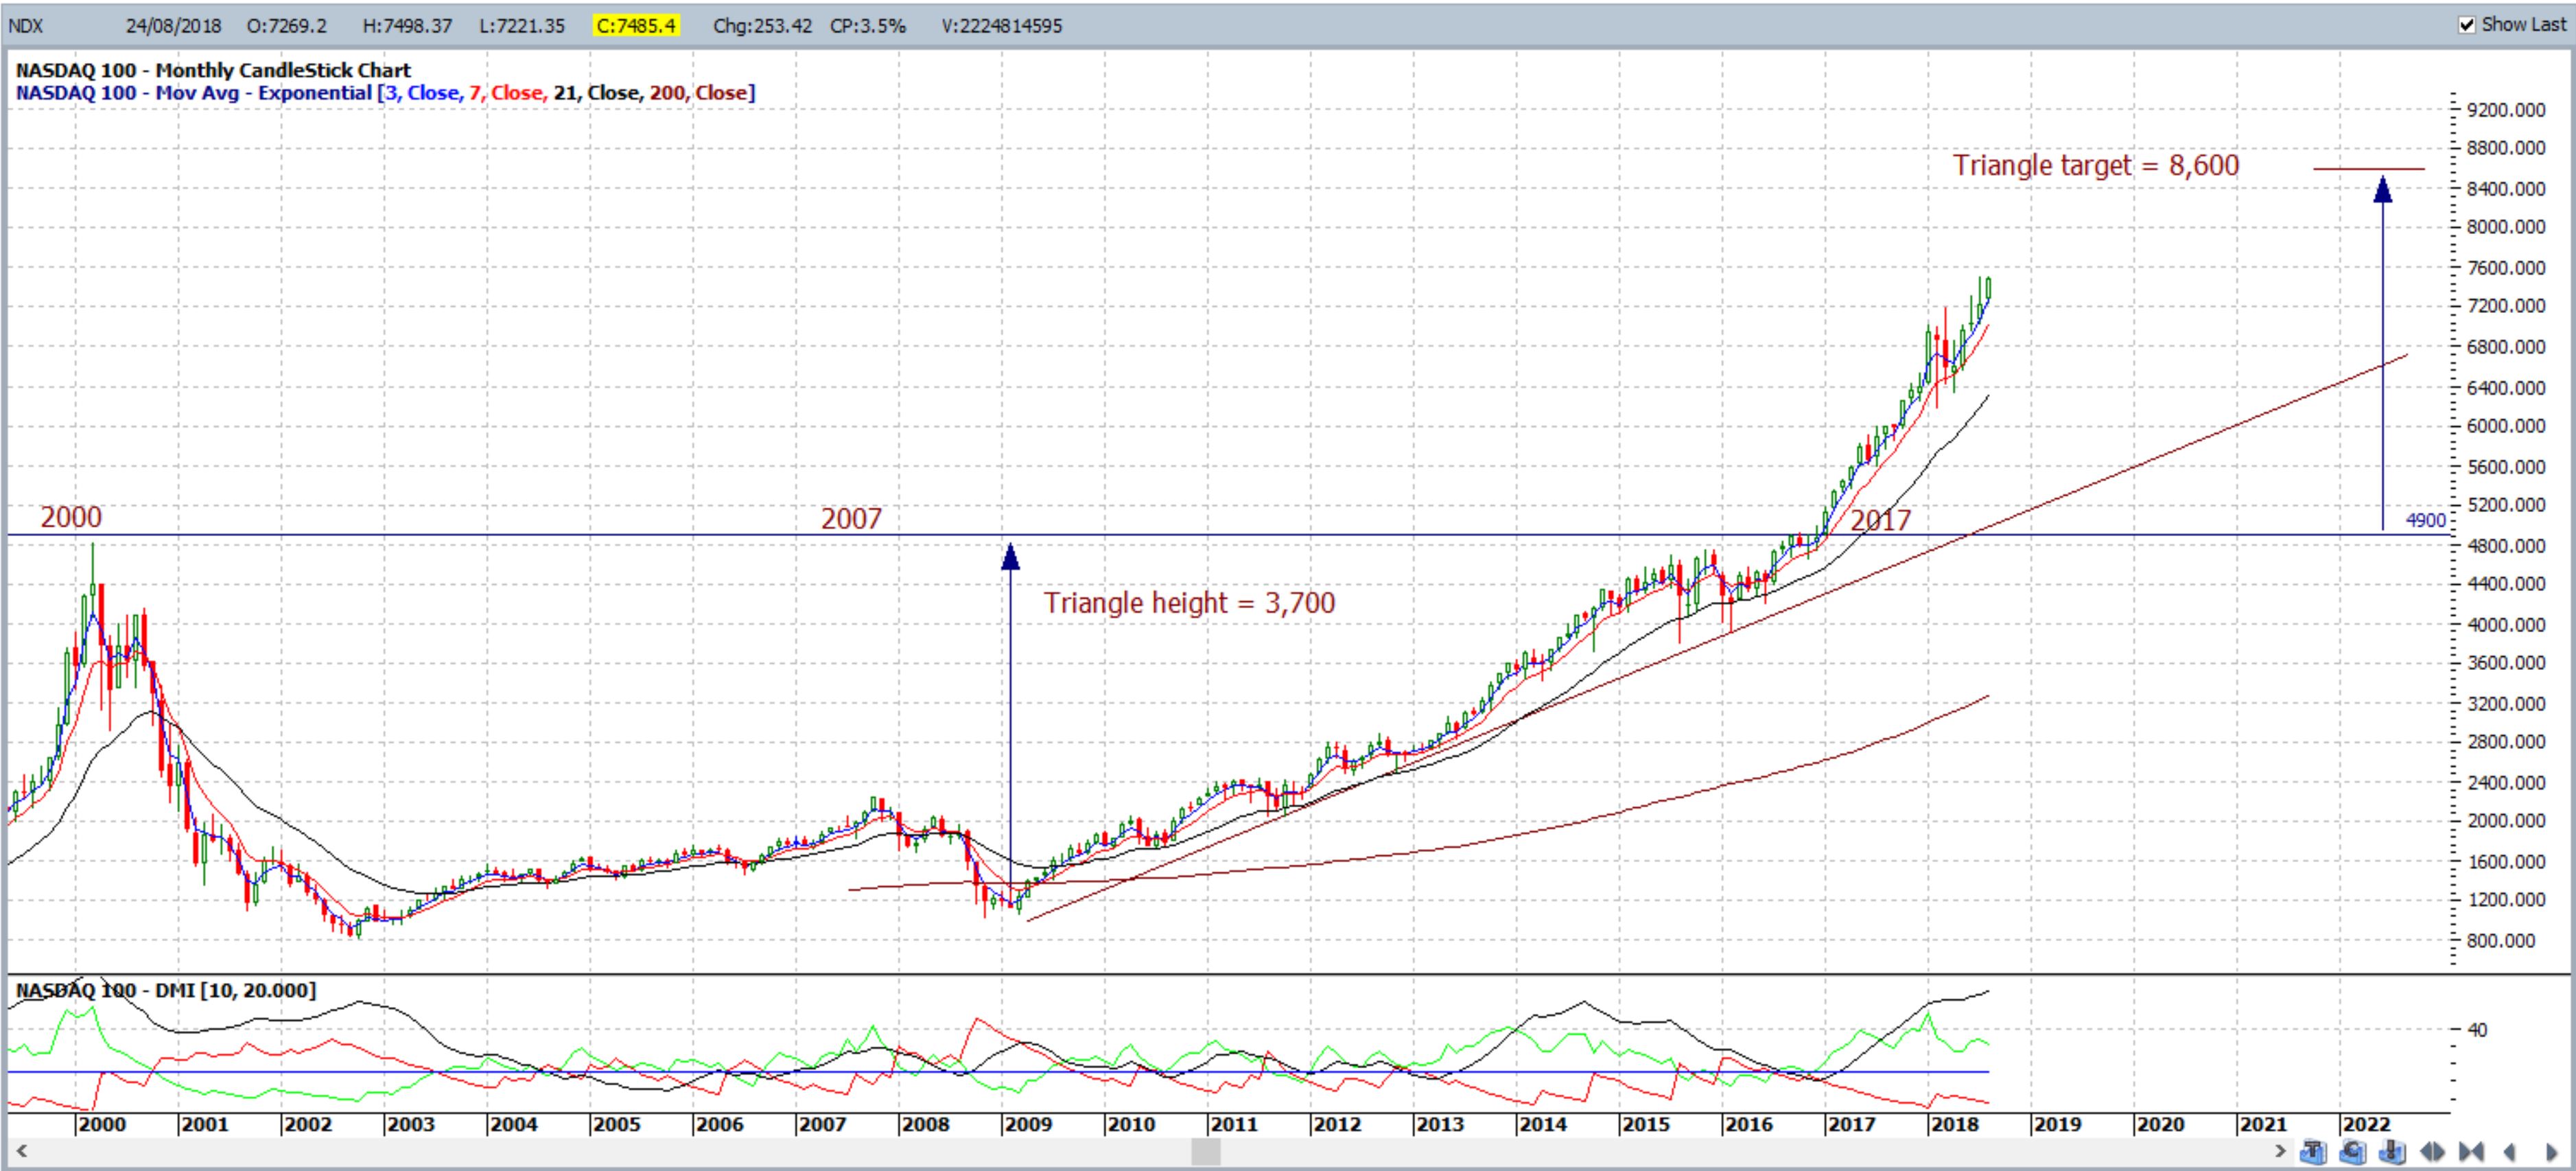Click the 2017 annotation near breakout
2576x1171 pixels.
pos(1880,520)
